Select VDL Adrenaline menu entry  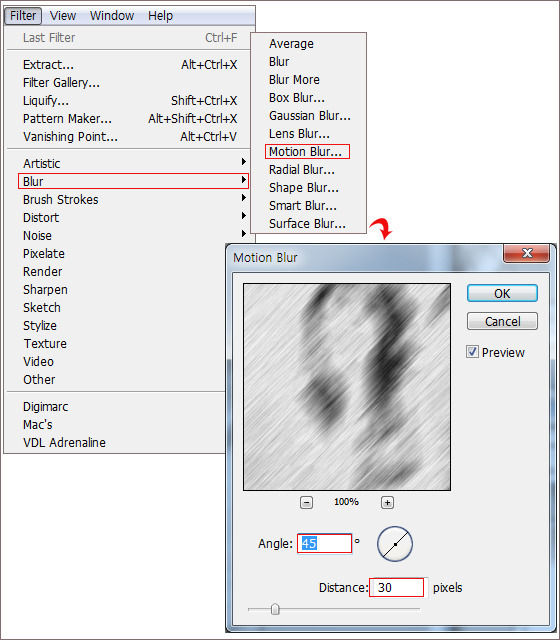click(64, 442)
